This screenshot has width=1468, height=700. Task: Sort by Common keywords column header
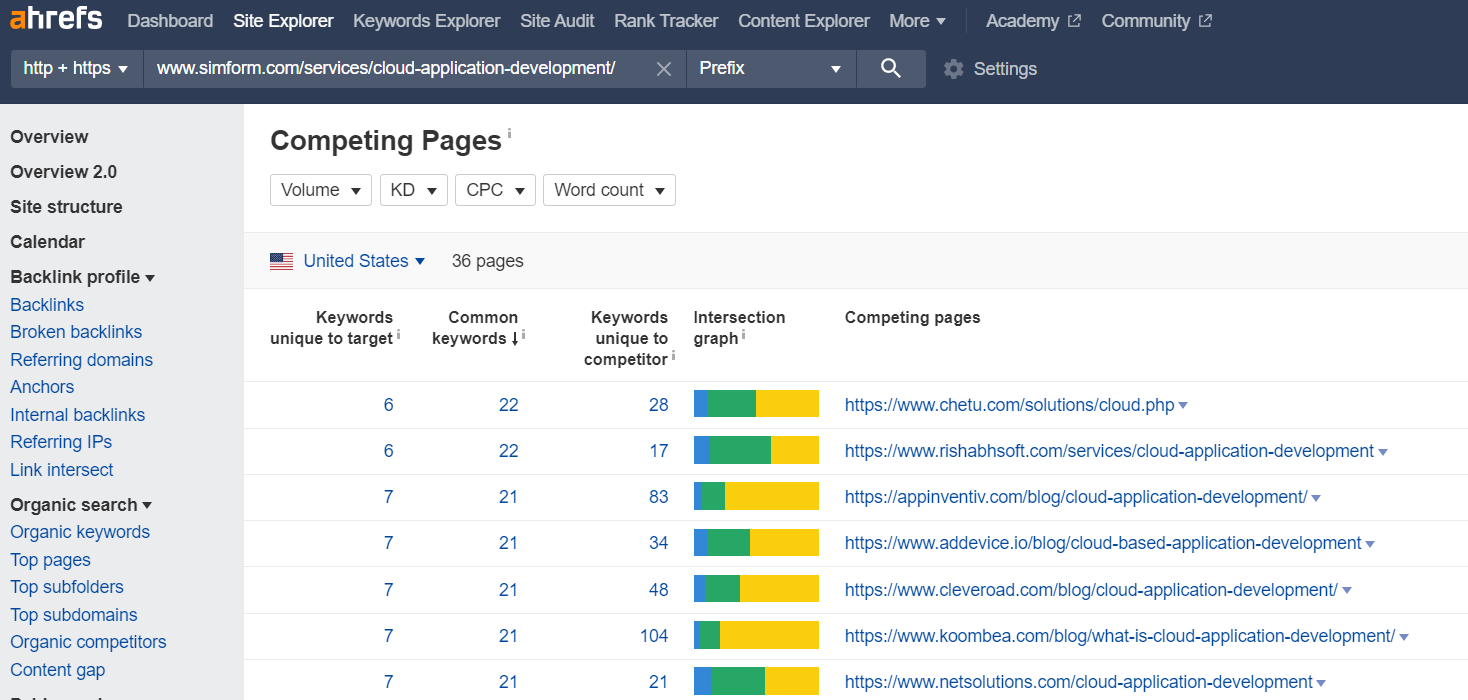(475, 328)
